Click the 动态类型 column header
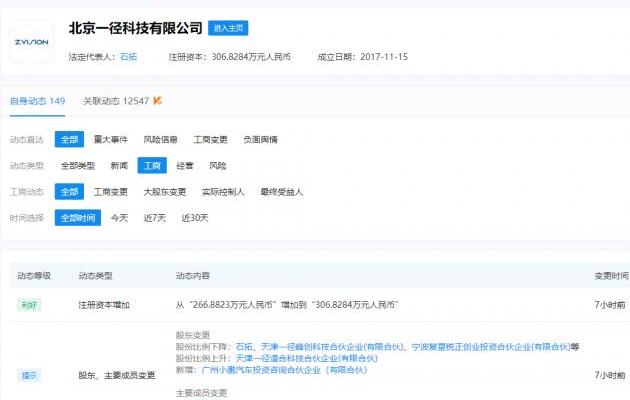 click(x=95, y=276)
